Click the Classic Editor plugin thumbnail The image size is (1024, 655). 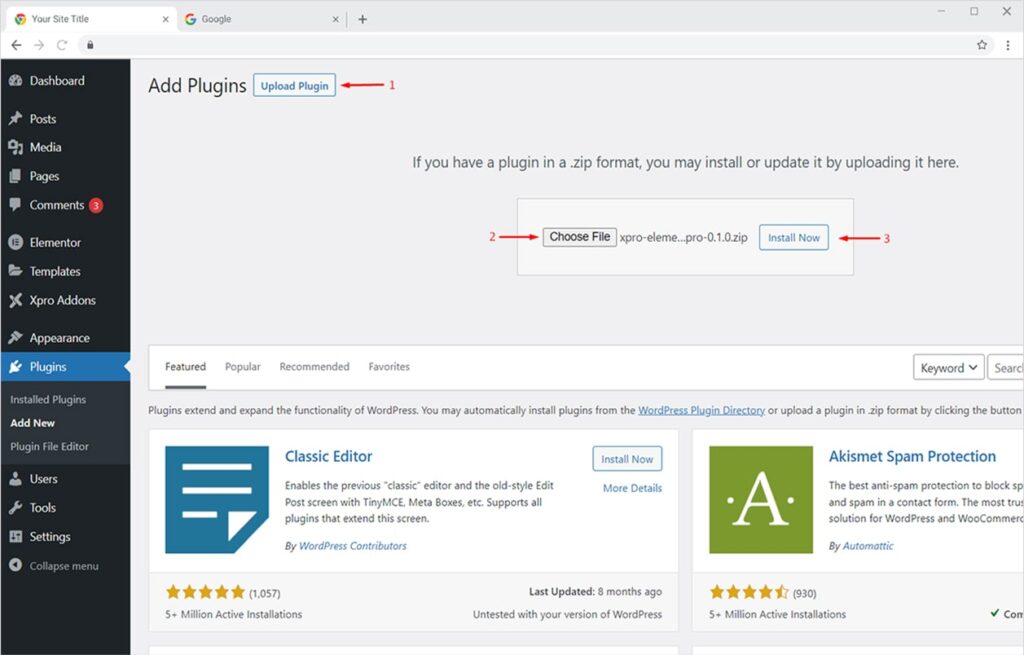(217, 500)
